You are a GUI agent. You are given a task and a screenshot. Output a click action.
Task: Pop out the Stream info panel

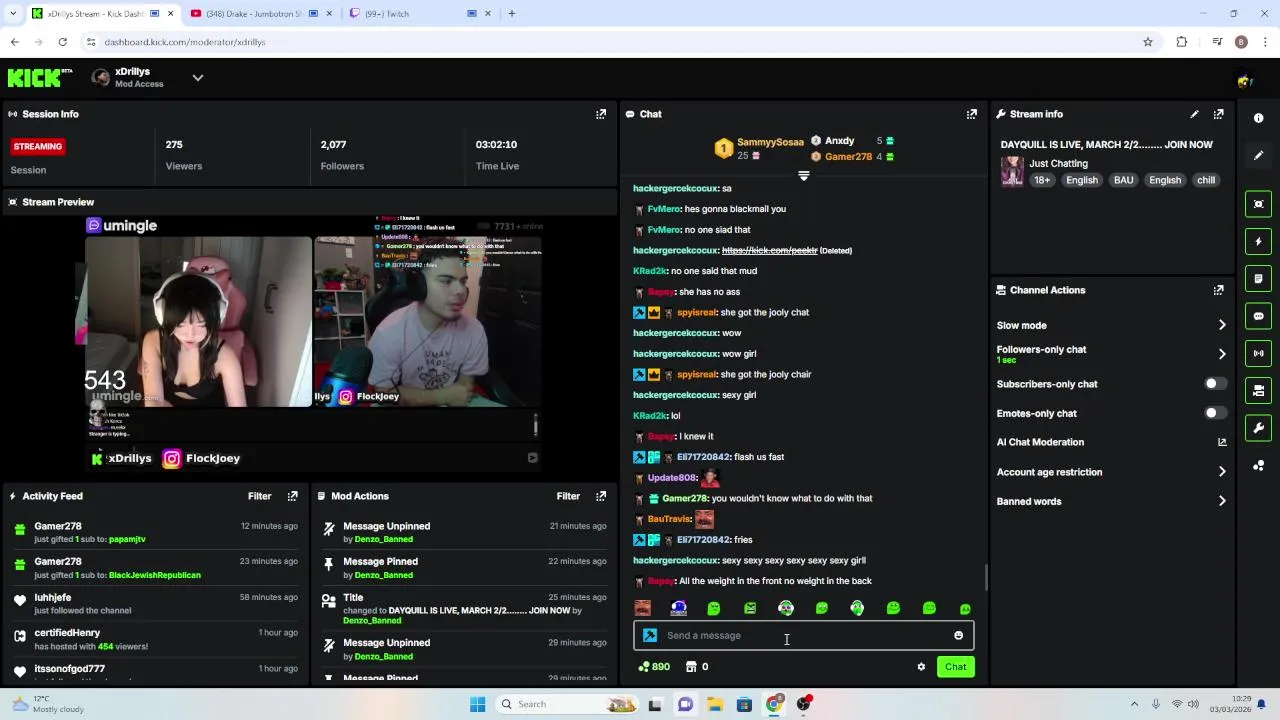tap(1218, 114)
